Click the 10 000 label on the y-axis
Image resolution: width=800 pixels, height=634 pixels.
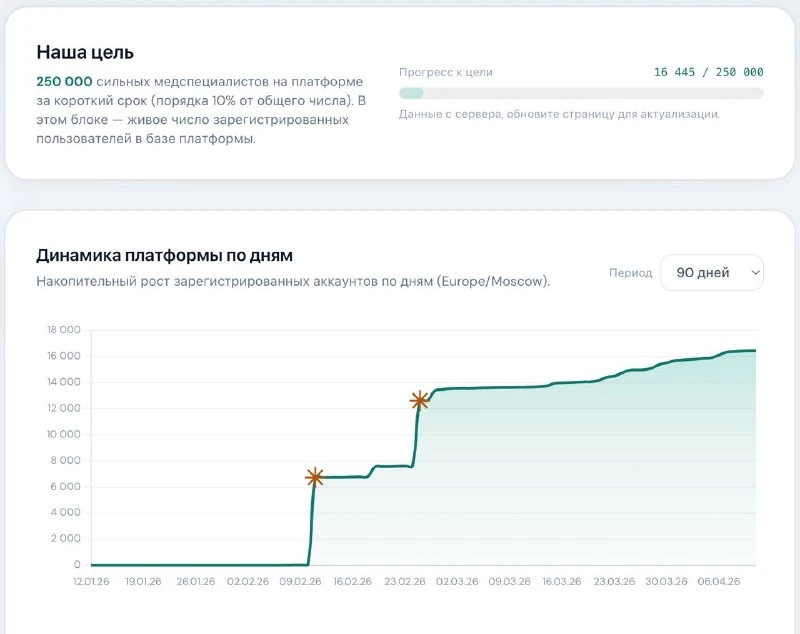[64, 434]
